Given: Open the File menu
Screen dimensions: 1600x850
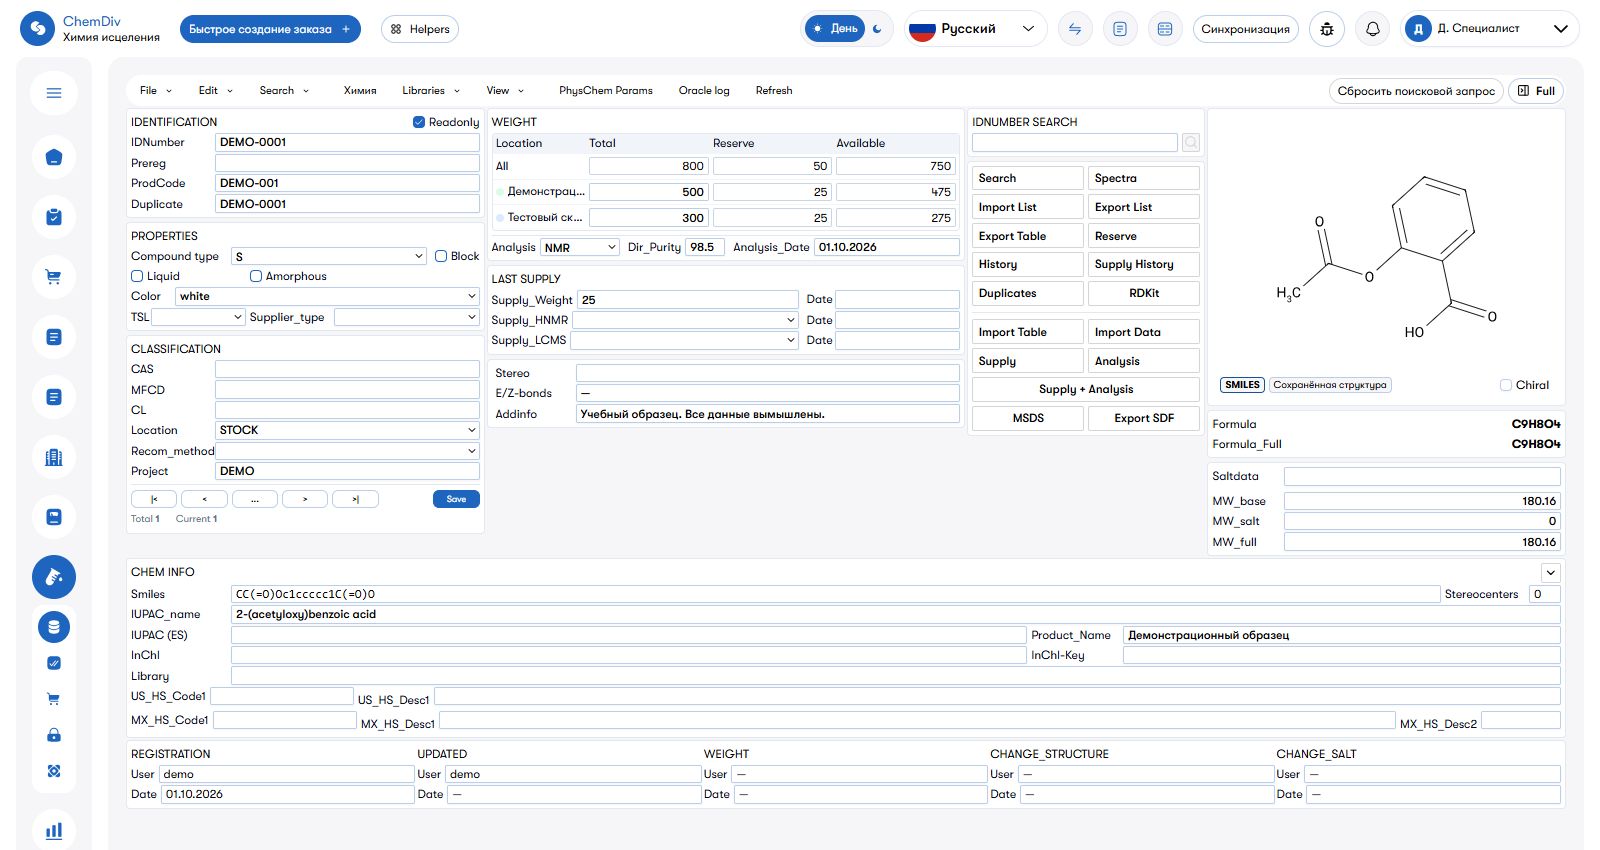Looking at the screenshot, I should pos(155,90).
